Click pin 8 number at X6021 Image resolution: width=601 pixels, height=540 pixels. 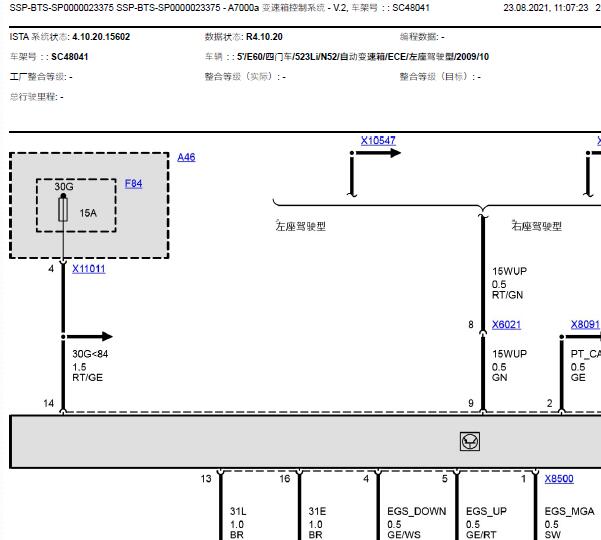pyautogui.click(x=471, y=325)
